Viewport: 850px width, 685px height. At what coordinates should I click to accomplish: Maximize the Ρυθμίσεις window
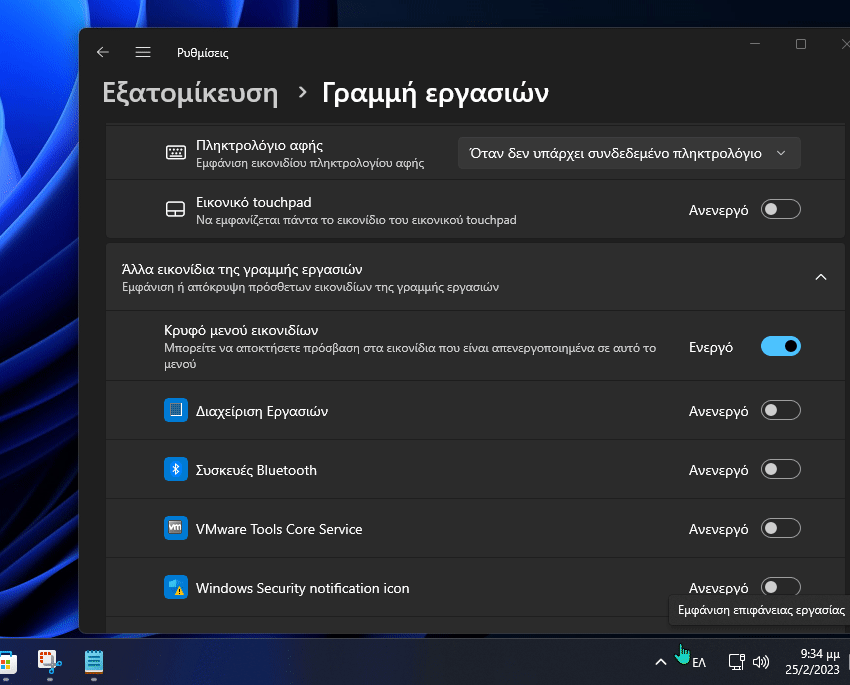click(x=801, y=44)
